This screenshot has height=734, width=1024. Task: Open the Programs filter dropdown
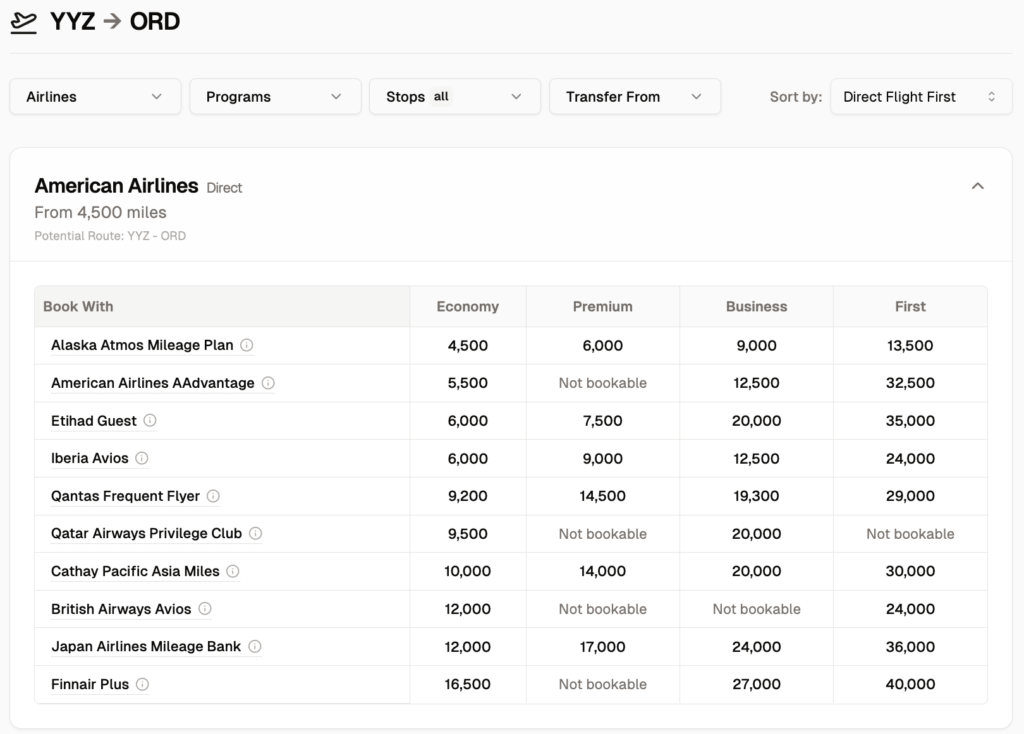275,97
